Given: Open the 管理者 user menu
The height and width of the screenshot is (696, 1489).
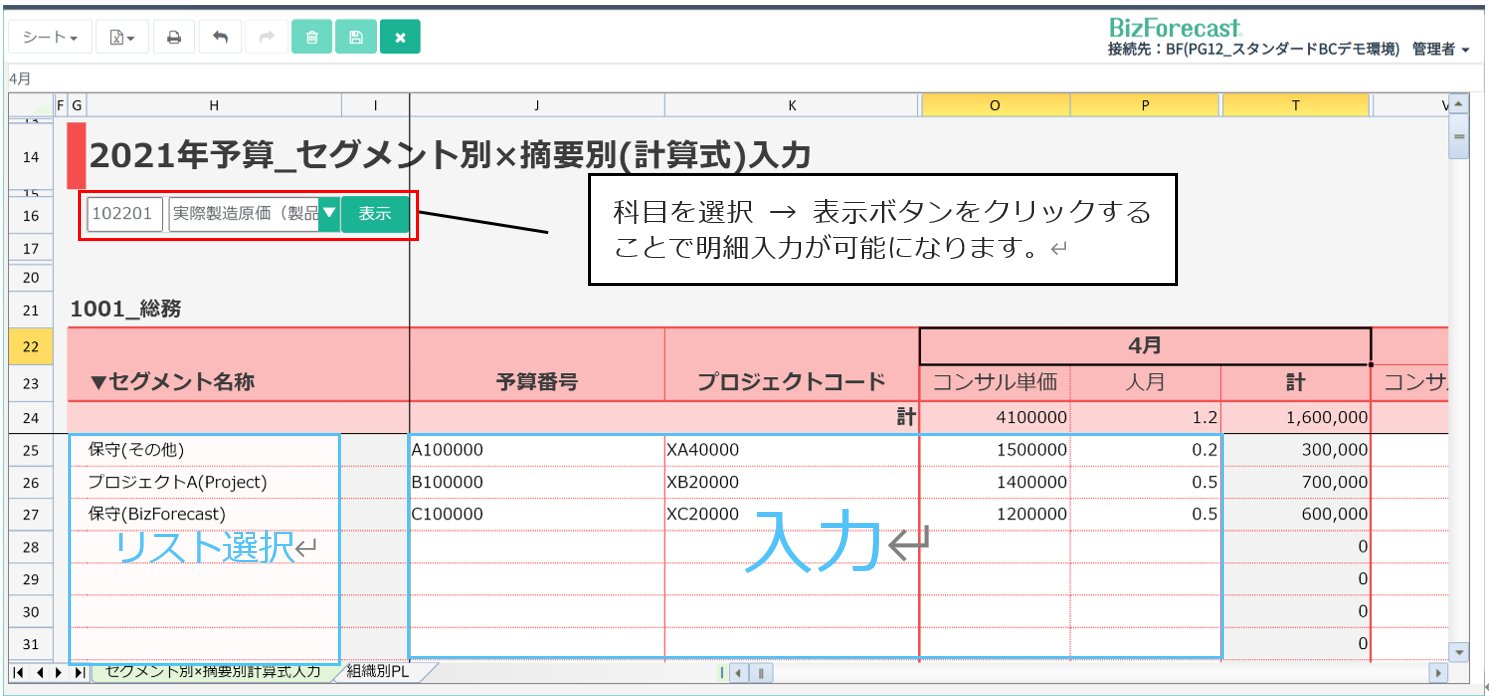Looking at the screenshot, I should point(1440,49).
